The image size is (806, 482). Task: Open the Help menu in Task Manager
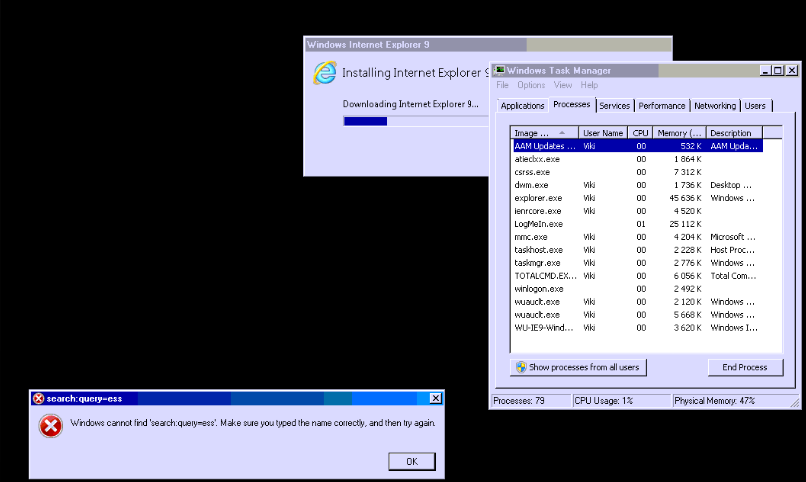point(589,85)
